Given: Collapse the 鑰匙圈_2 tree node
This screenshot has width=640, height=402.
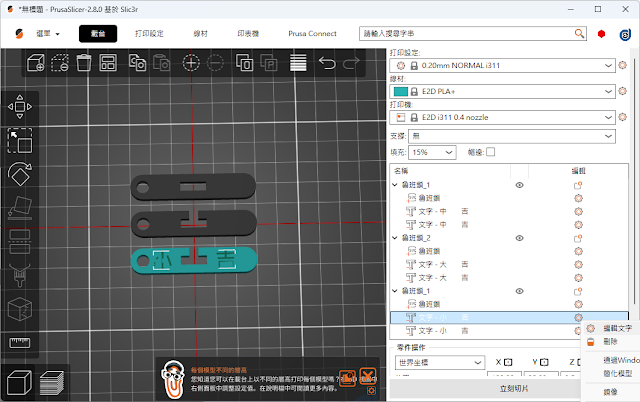Looking at the screenshot, I should pyautogui.click(x=395, y=238).
